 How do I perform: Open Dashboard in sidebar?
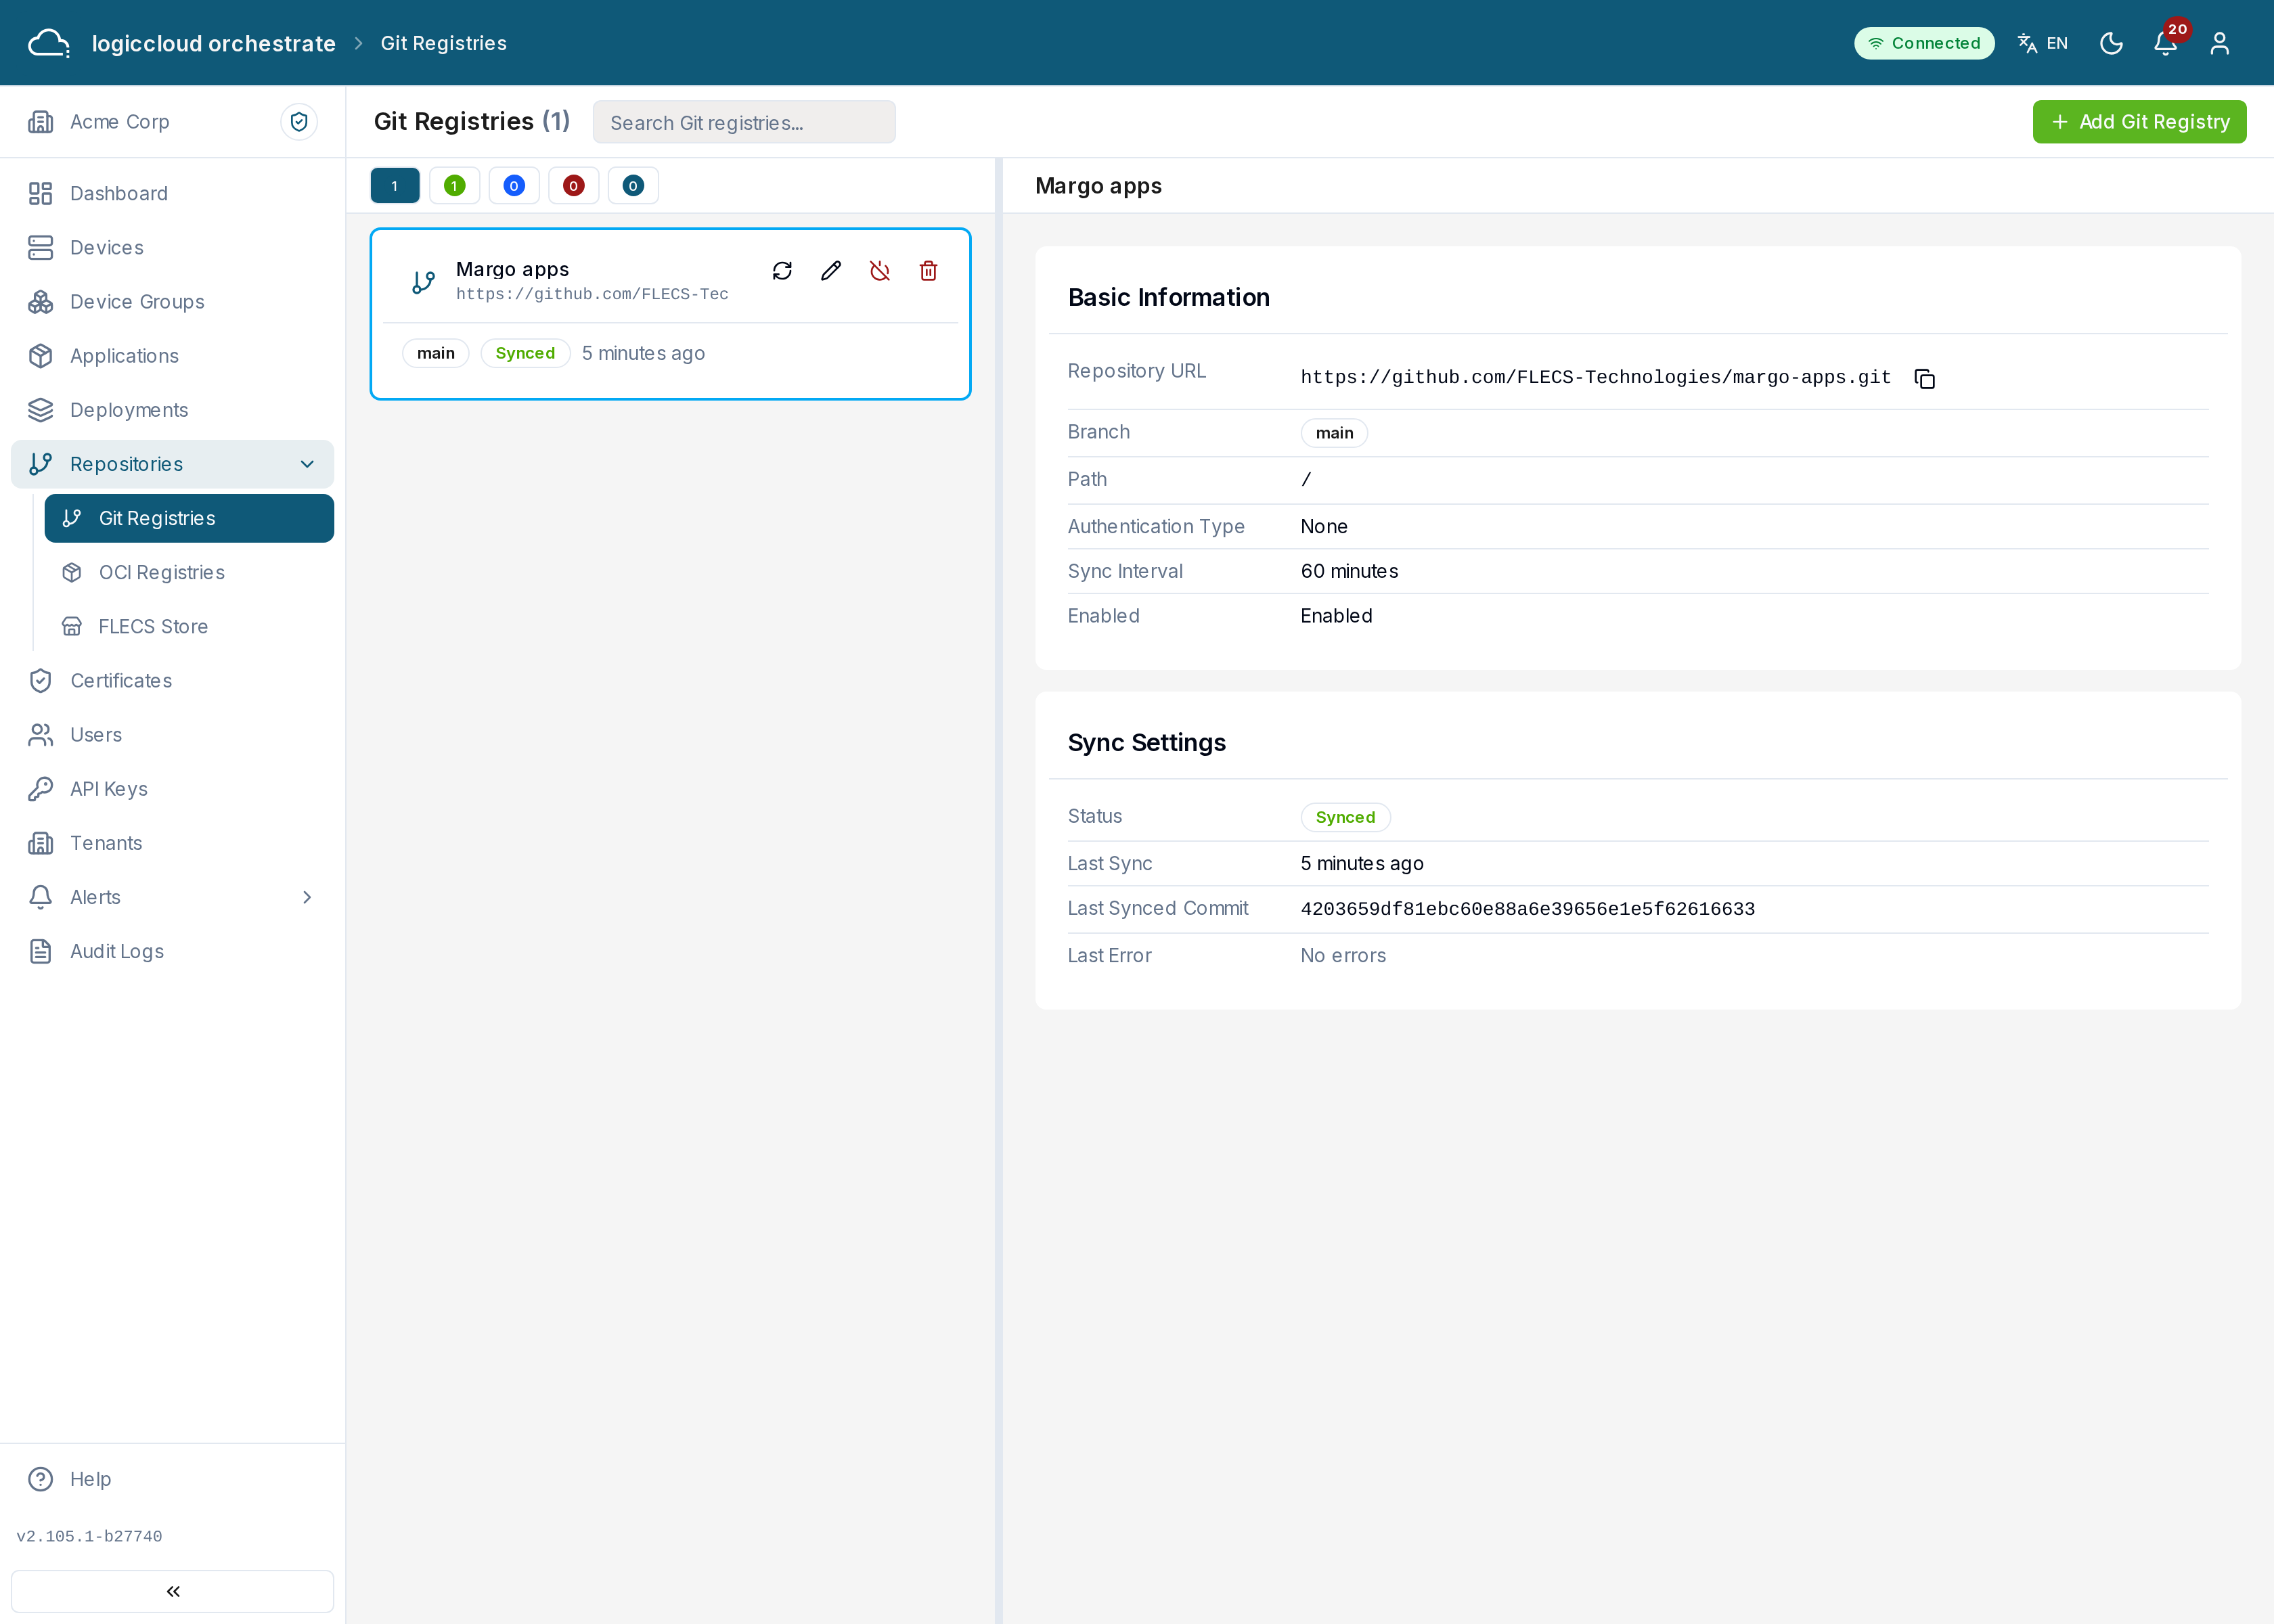pos(172,193)
